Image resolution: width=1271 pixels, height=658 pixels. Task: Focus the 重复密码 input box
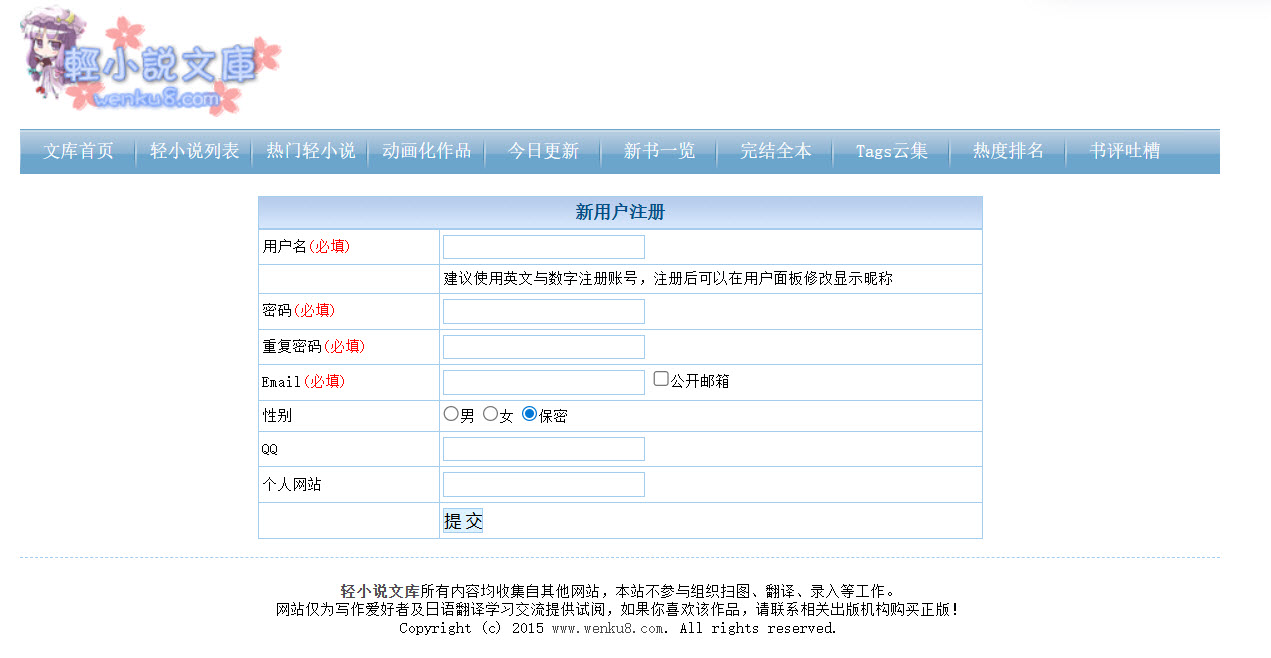click(x=544, y=347)
